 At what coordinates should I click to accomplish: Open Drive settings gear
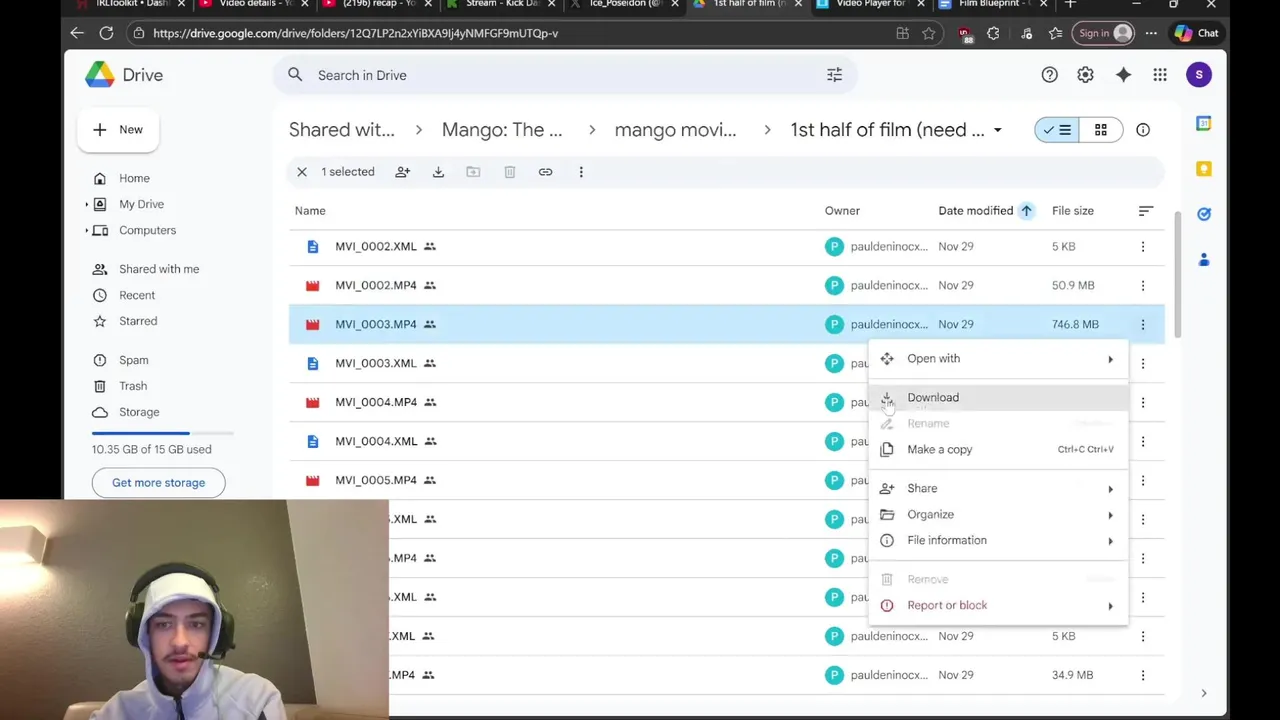coord(1085,75)
